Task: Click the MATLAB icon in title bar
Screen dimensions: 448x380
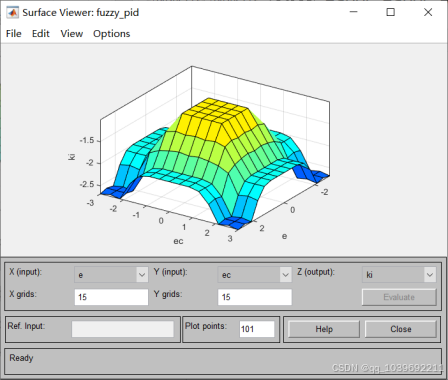Action: (x=12, y=13)
